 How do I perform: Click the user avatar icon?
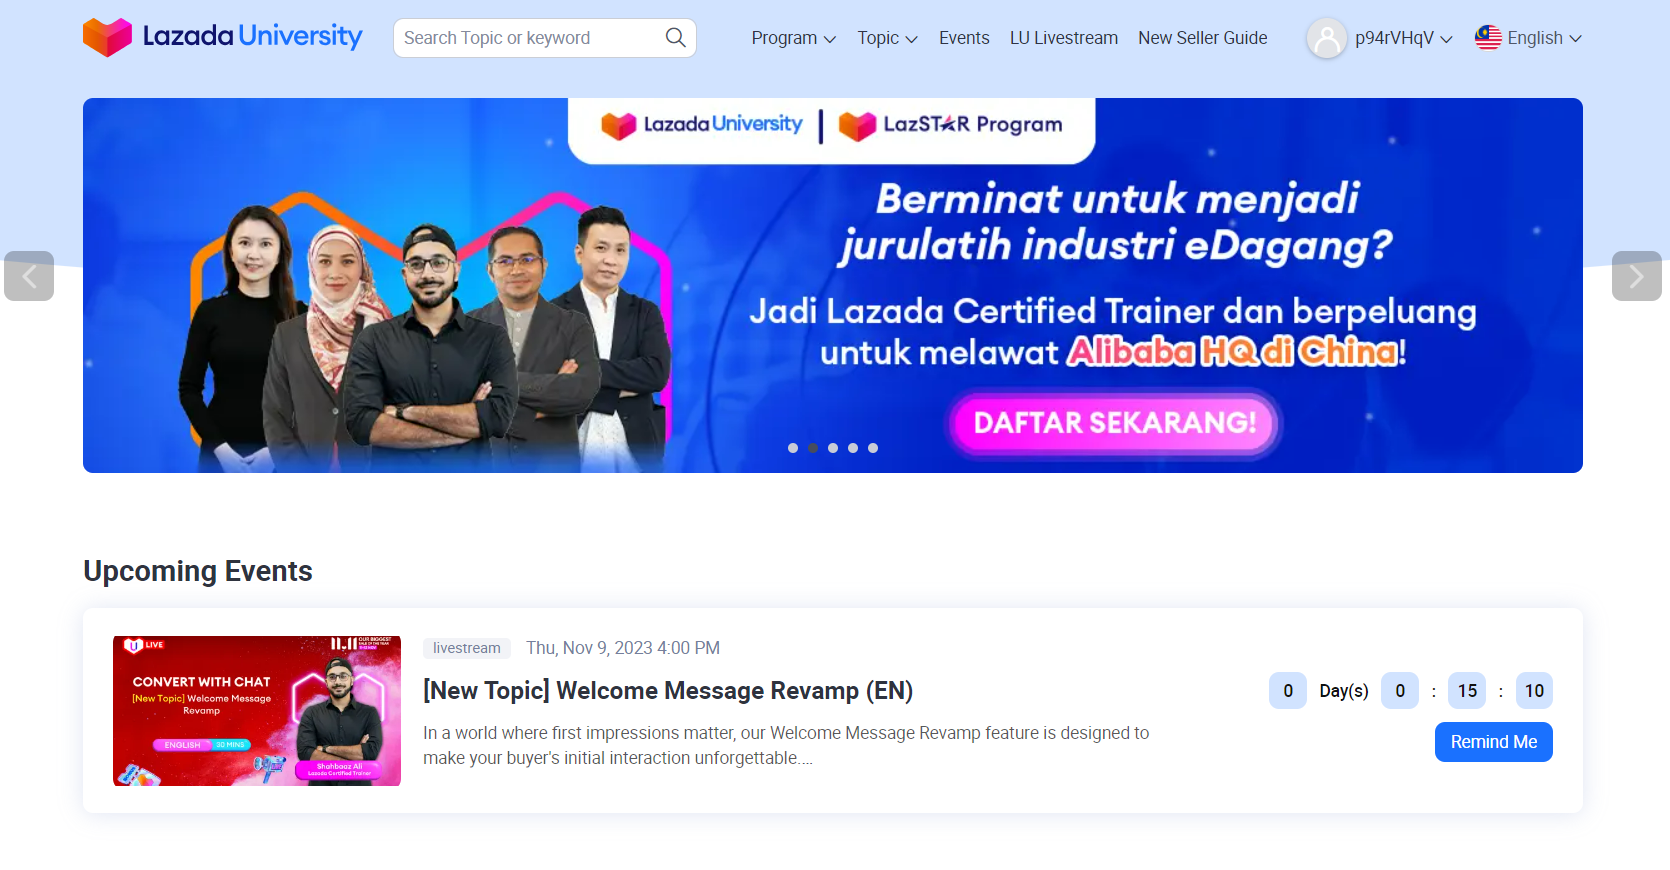[x=1327, y=38]
